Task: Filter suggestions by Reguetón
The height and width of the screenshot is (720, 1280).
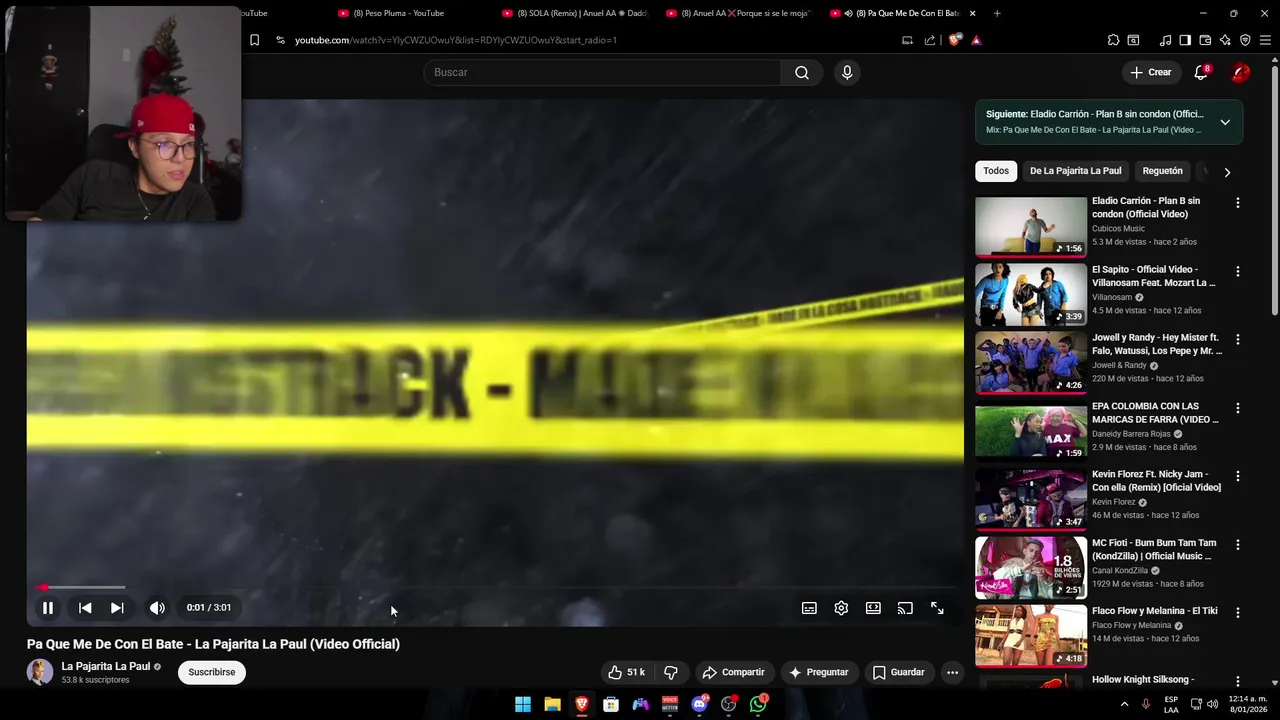Action: point(1162,171)
